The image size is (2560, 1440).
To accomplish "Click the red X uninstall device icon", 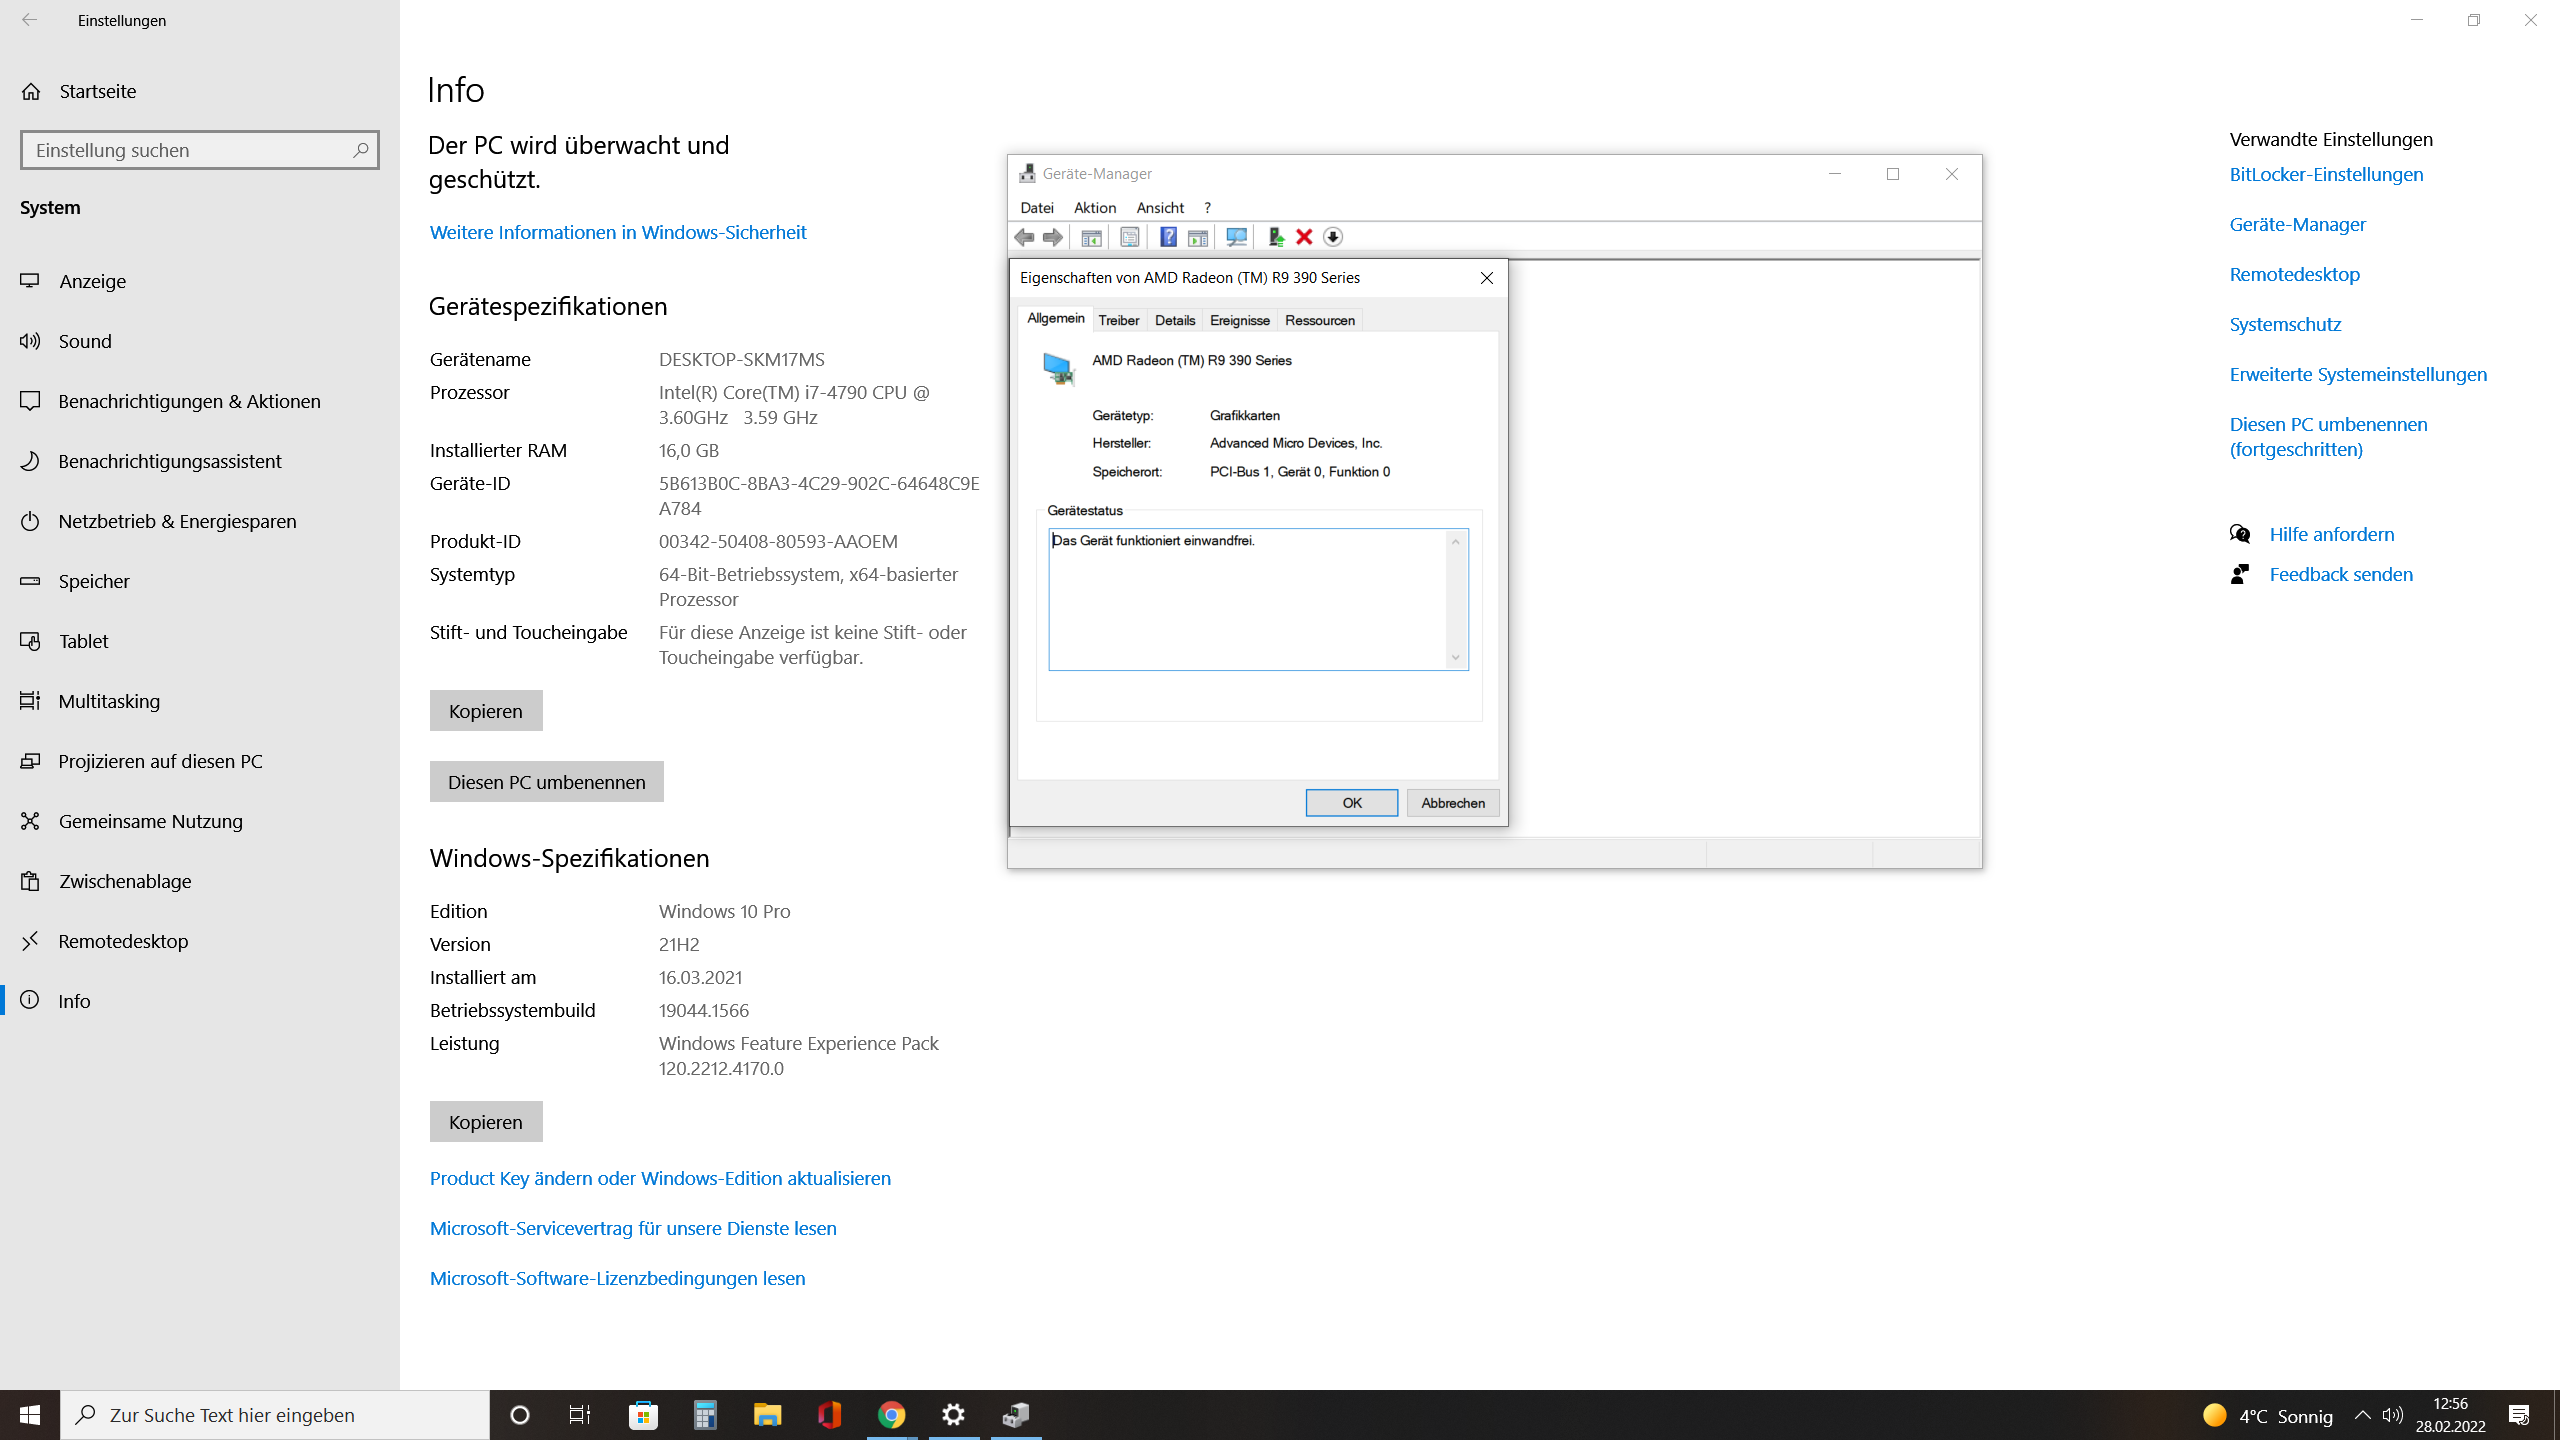I will tap(1304, 237).
